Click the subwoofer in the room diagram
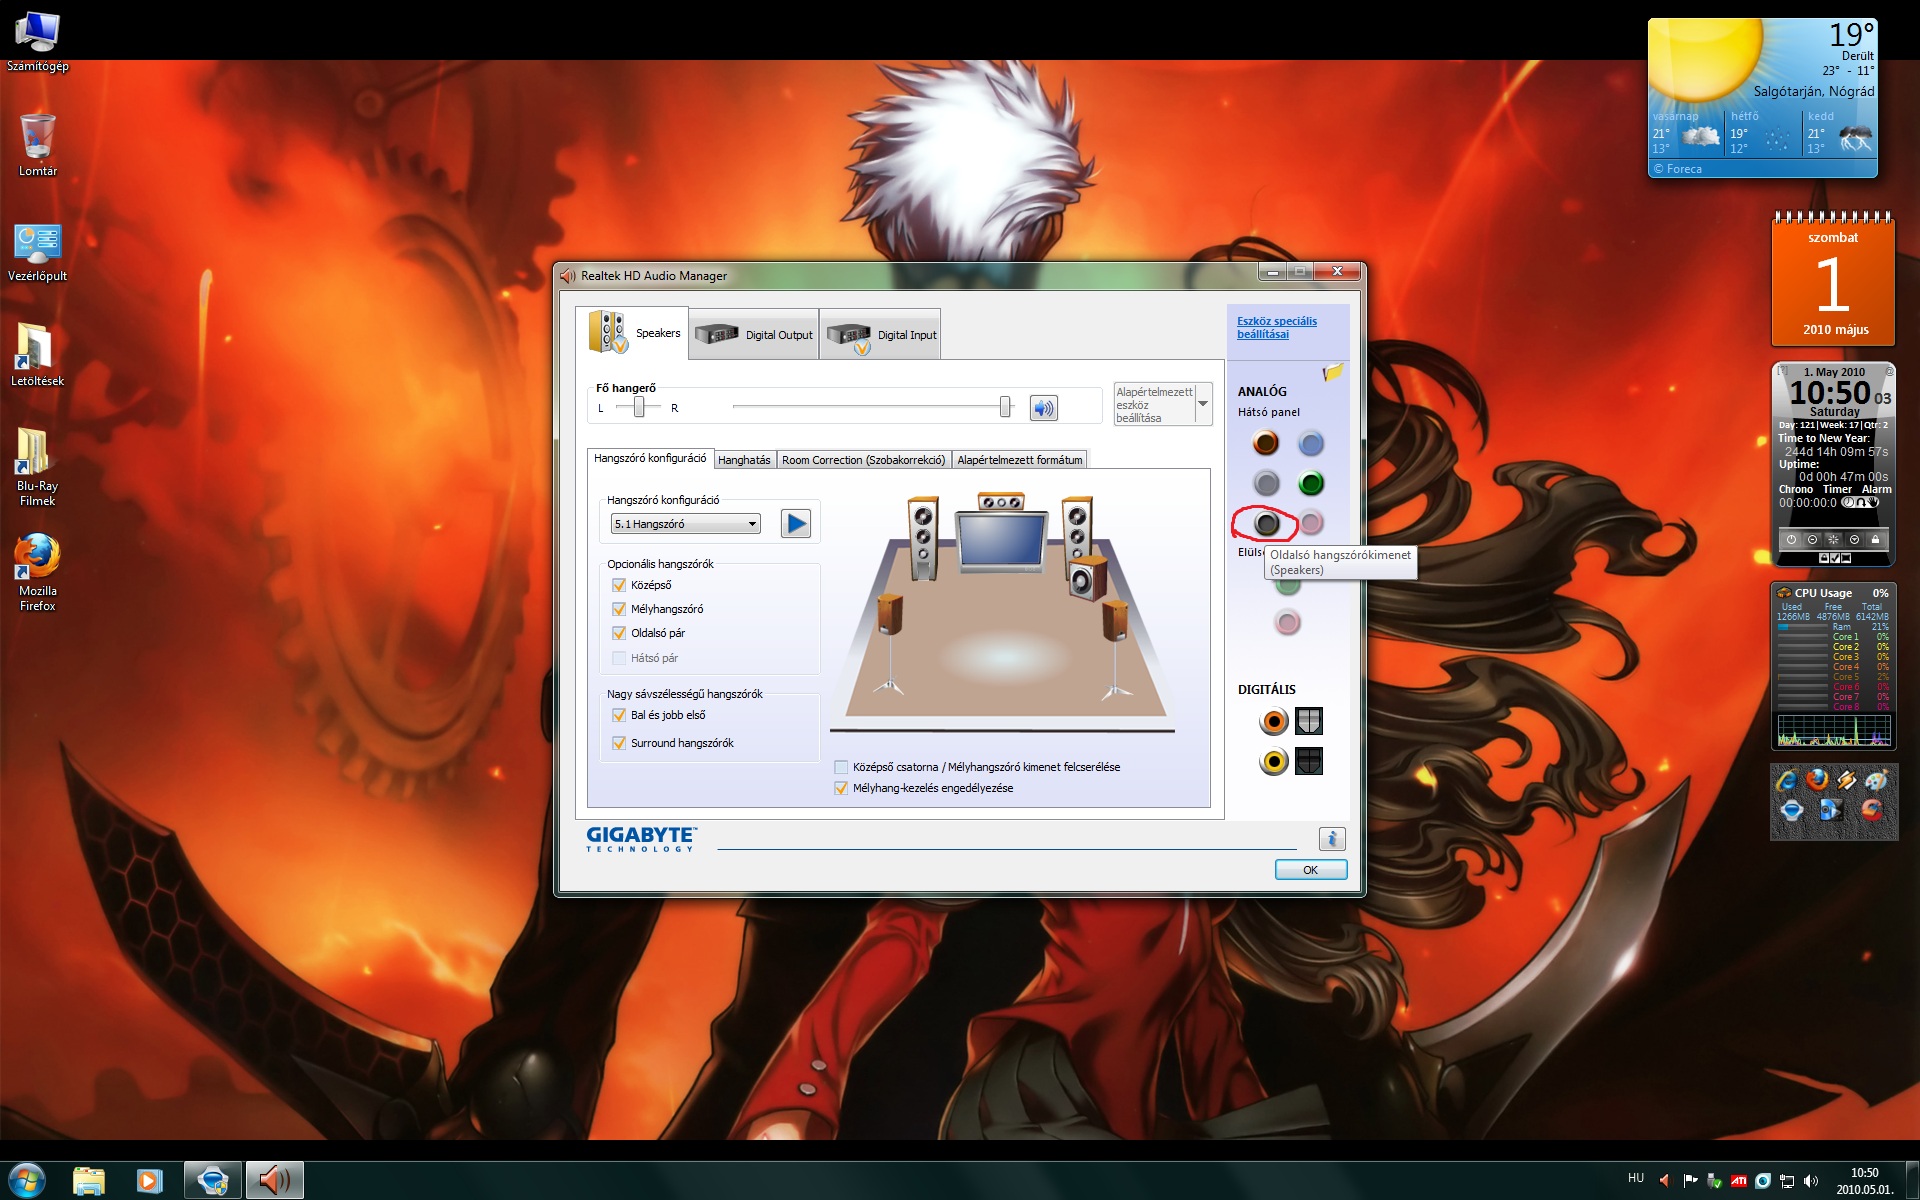Image resolution: width=1920 pixels, height=1200 pixels. [x=1088, y=580]
